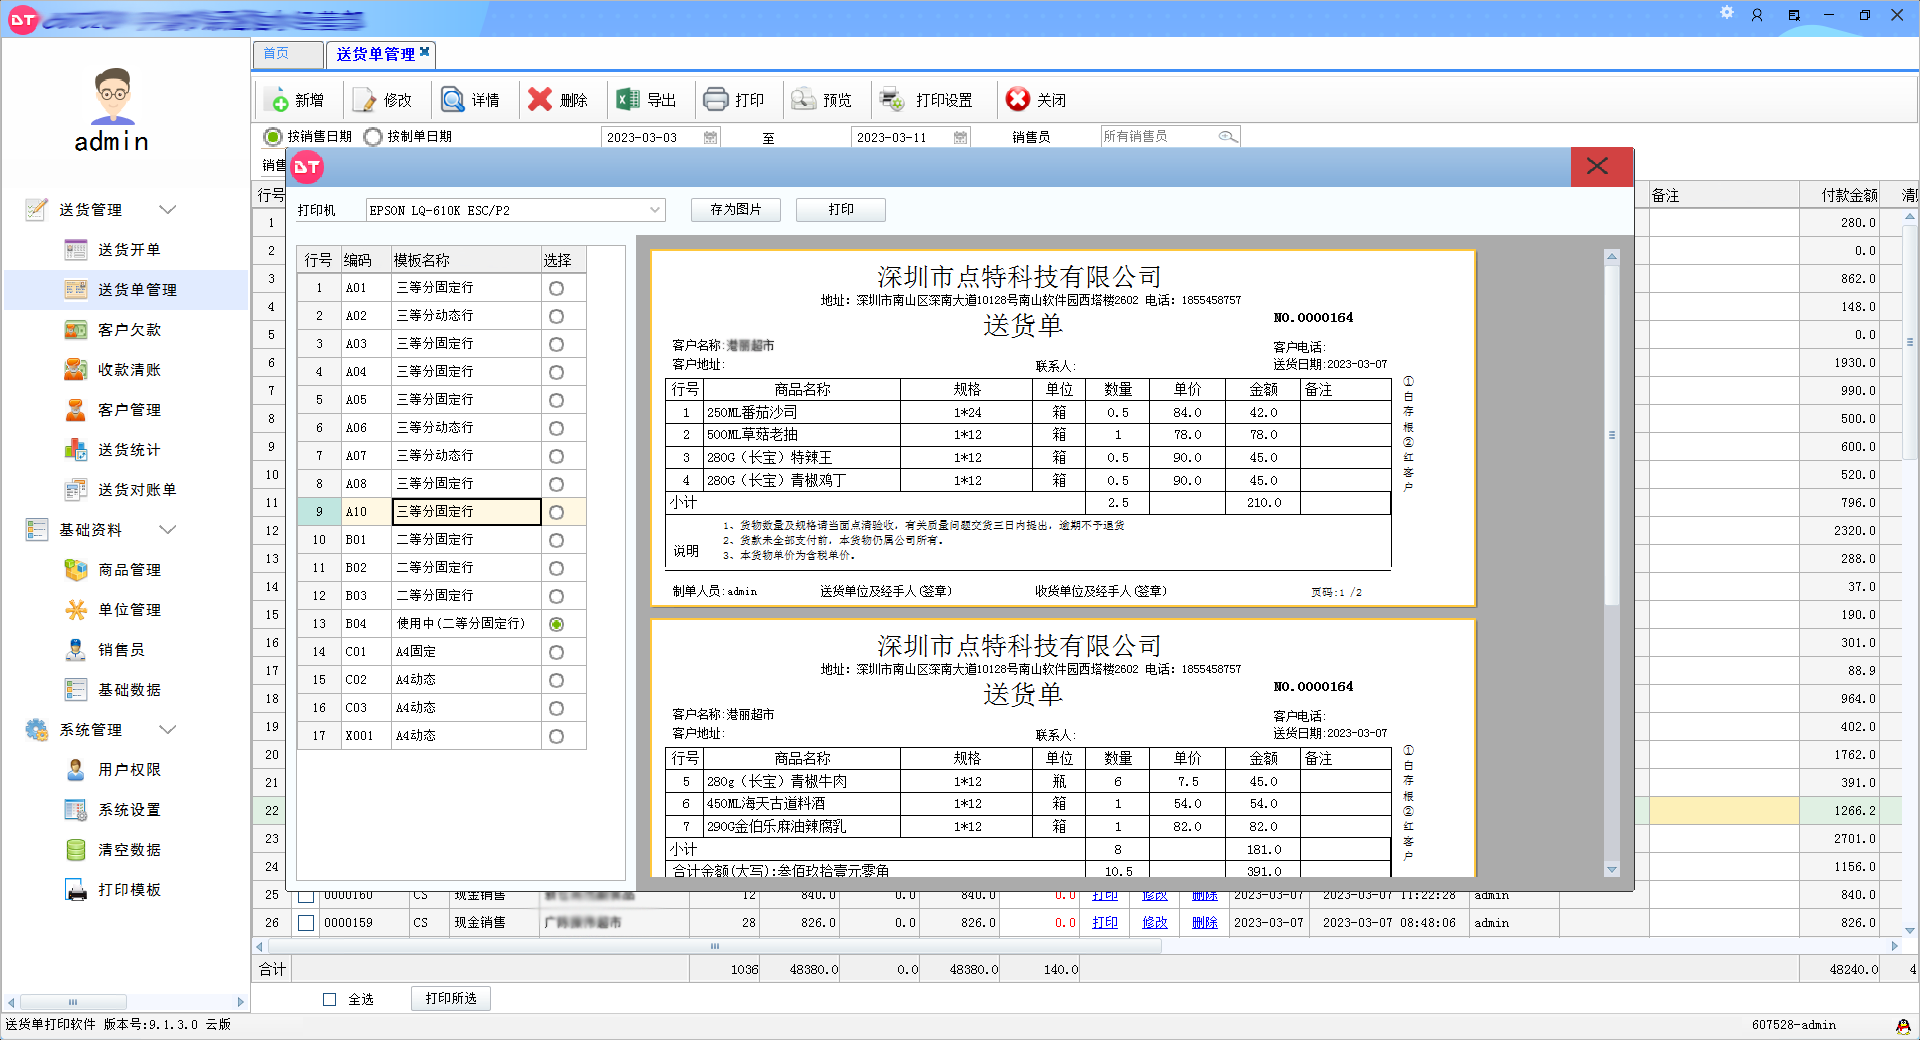Click the 删除 (delete) red X icon
This screenshot has height=1040, width=1920.
pyautogui.click(x=540, y=99)
